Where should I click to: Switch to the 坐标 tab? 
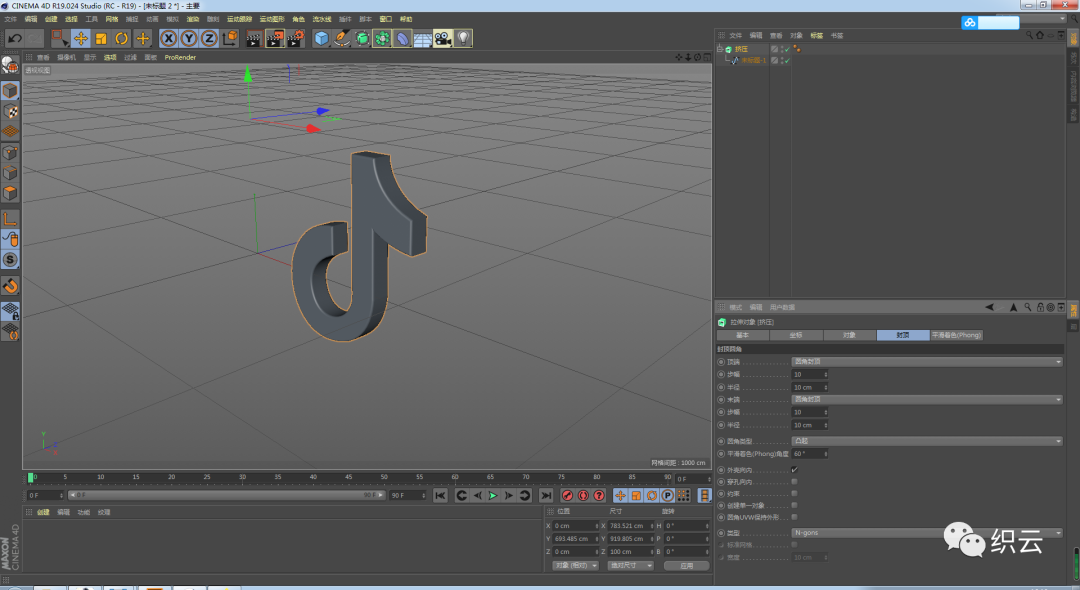click(796, 335)
